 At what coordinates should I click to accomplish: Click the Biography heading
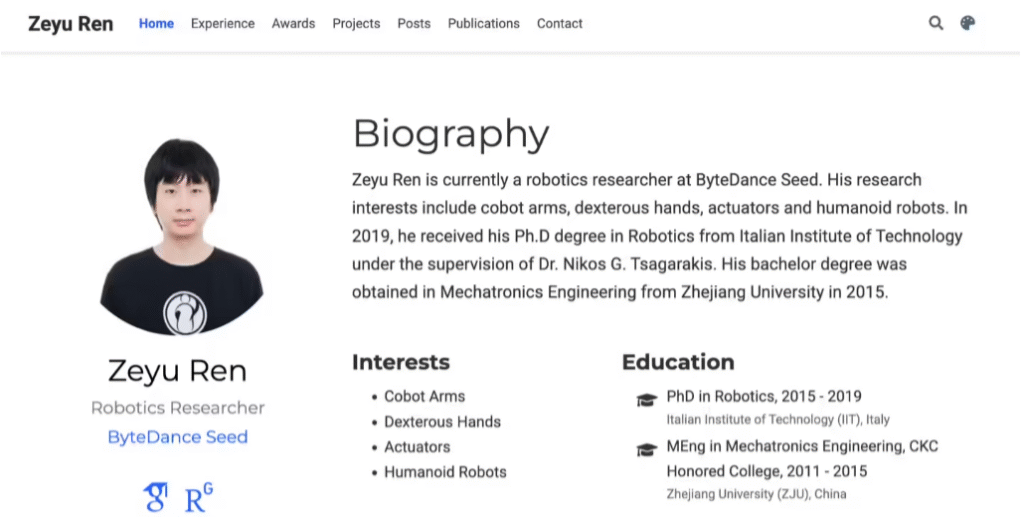pos(451,133)
